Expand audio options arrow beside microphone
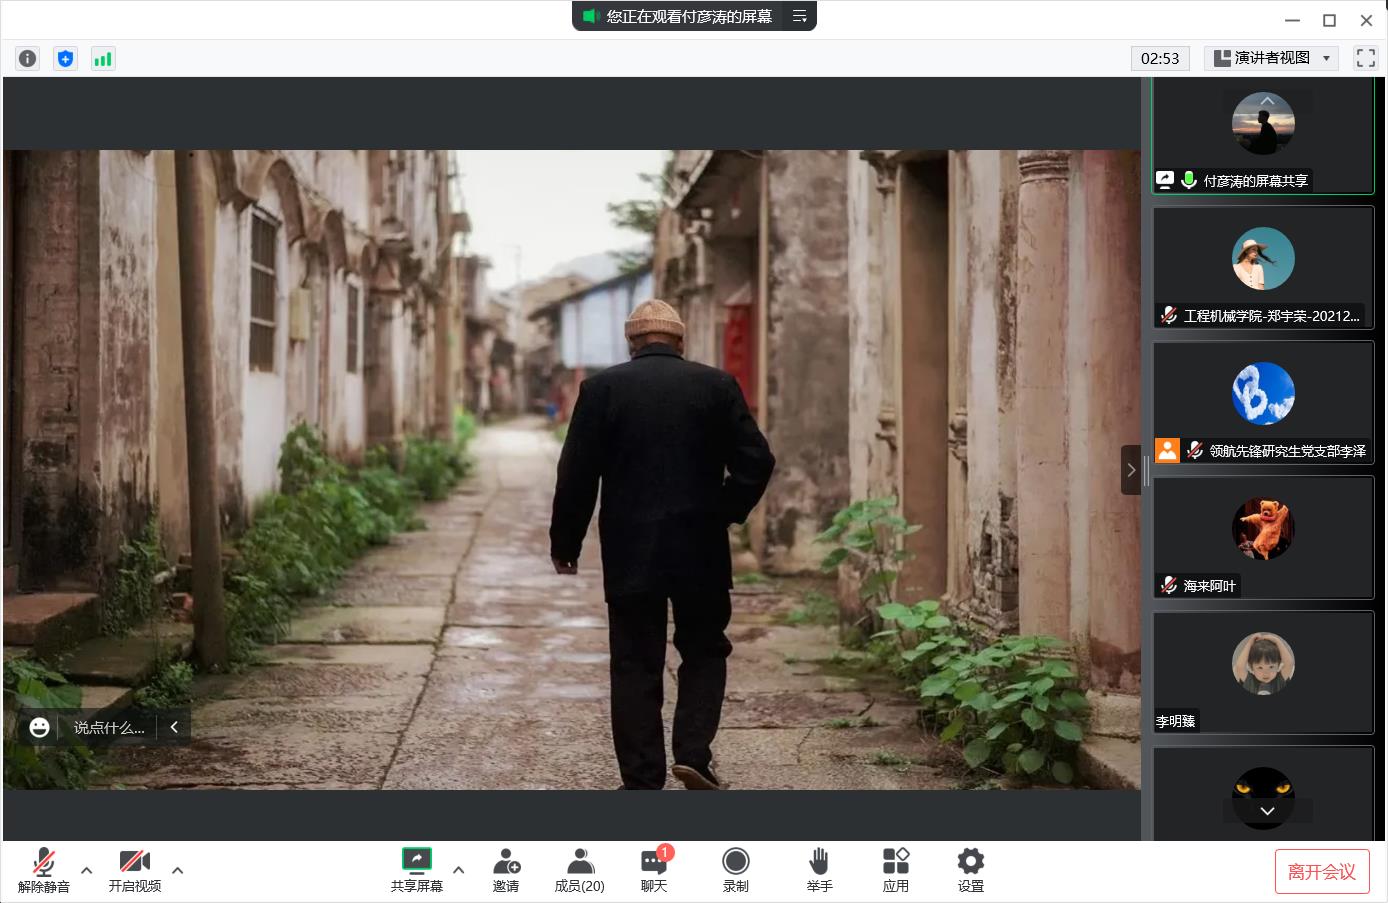1388x903 pixels. [87, 870]
